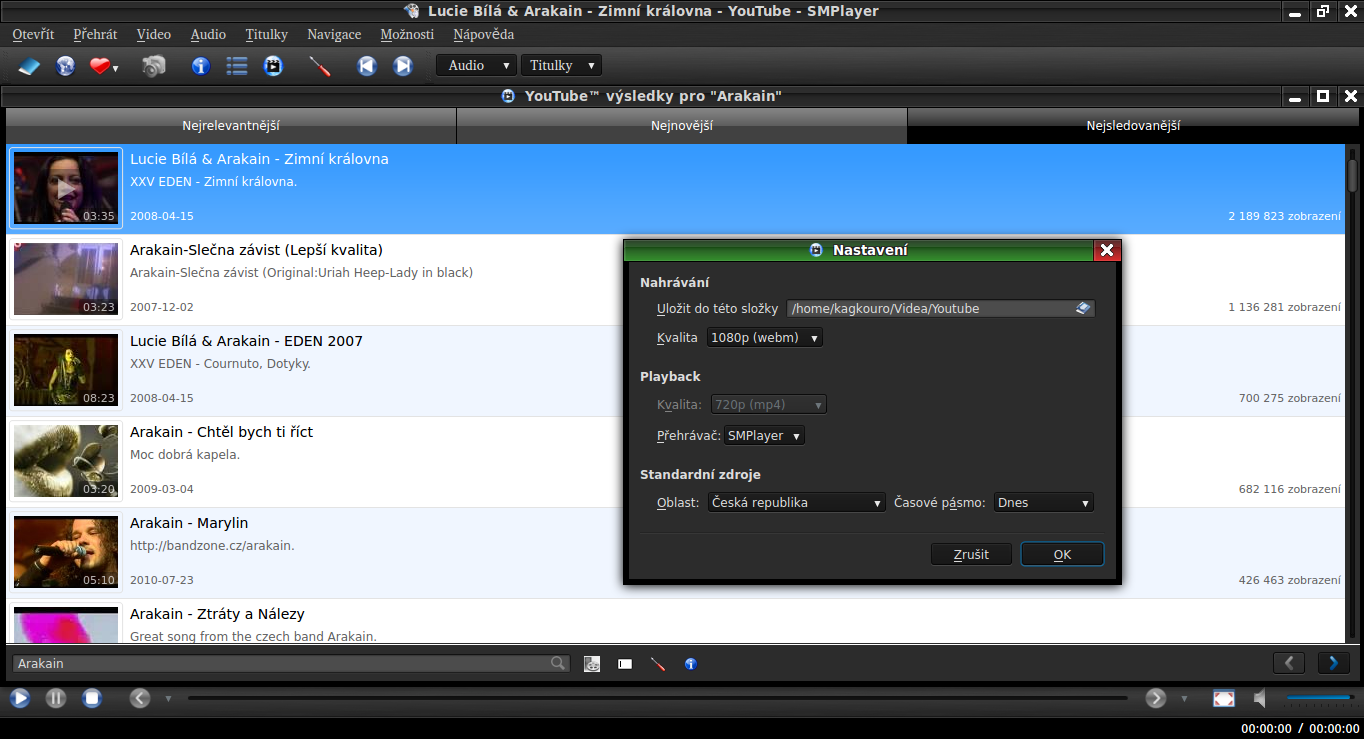Image resolution: width=1364 pixels, height=739 pixels.
Task: Mute the audio with the speaker icon
Action: tap(1260, 698)
